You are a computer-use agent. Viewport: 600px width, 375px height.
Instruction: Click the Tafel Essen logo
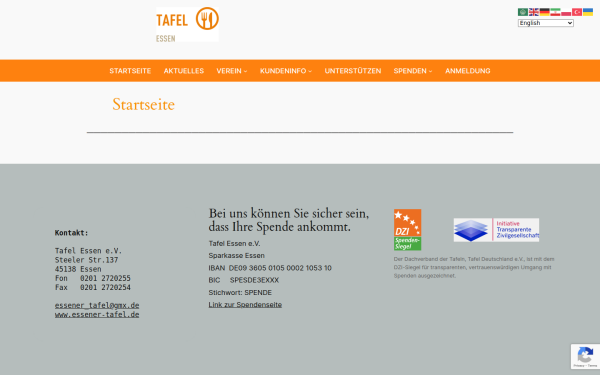tap(187, 24)
